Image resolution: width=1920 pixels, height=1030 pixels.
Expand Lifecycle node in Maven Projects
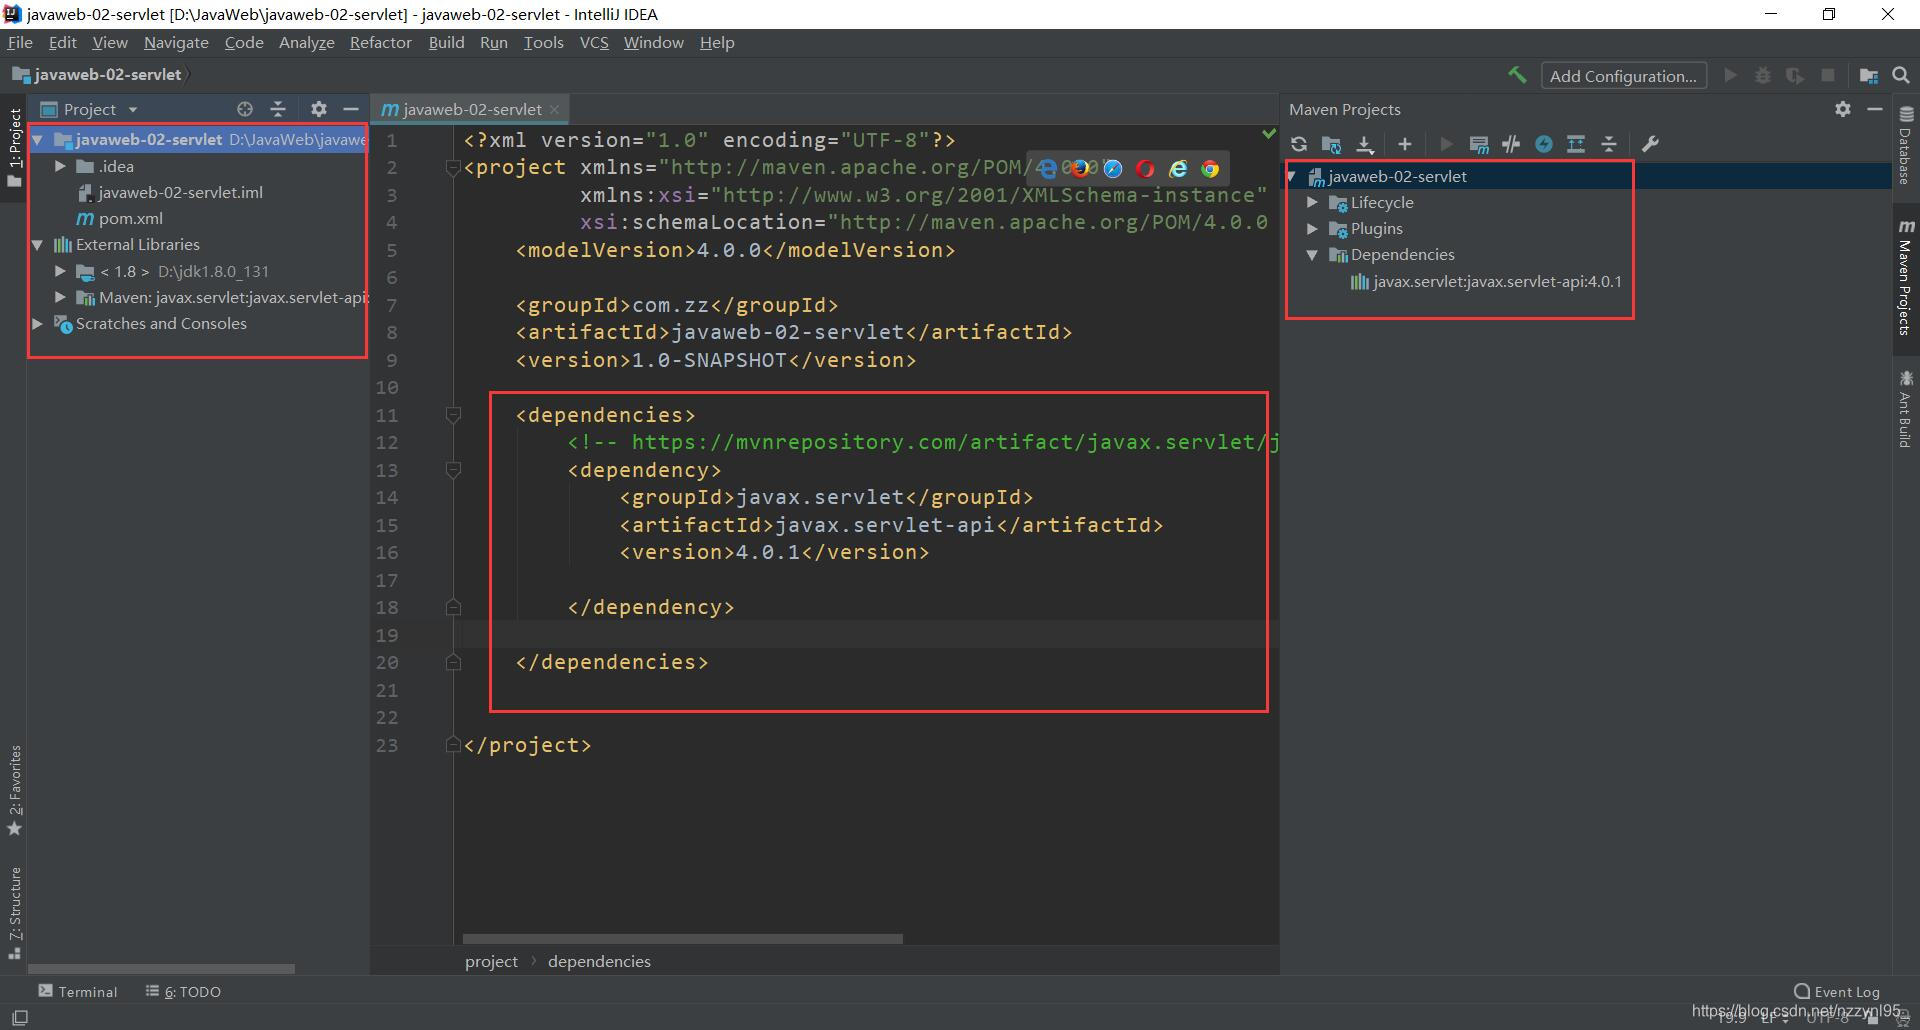(1313, 202)
